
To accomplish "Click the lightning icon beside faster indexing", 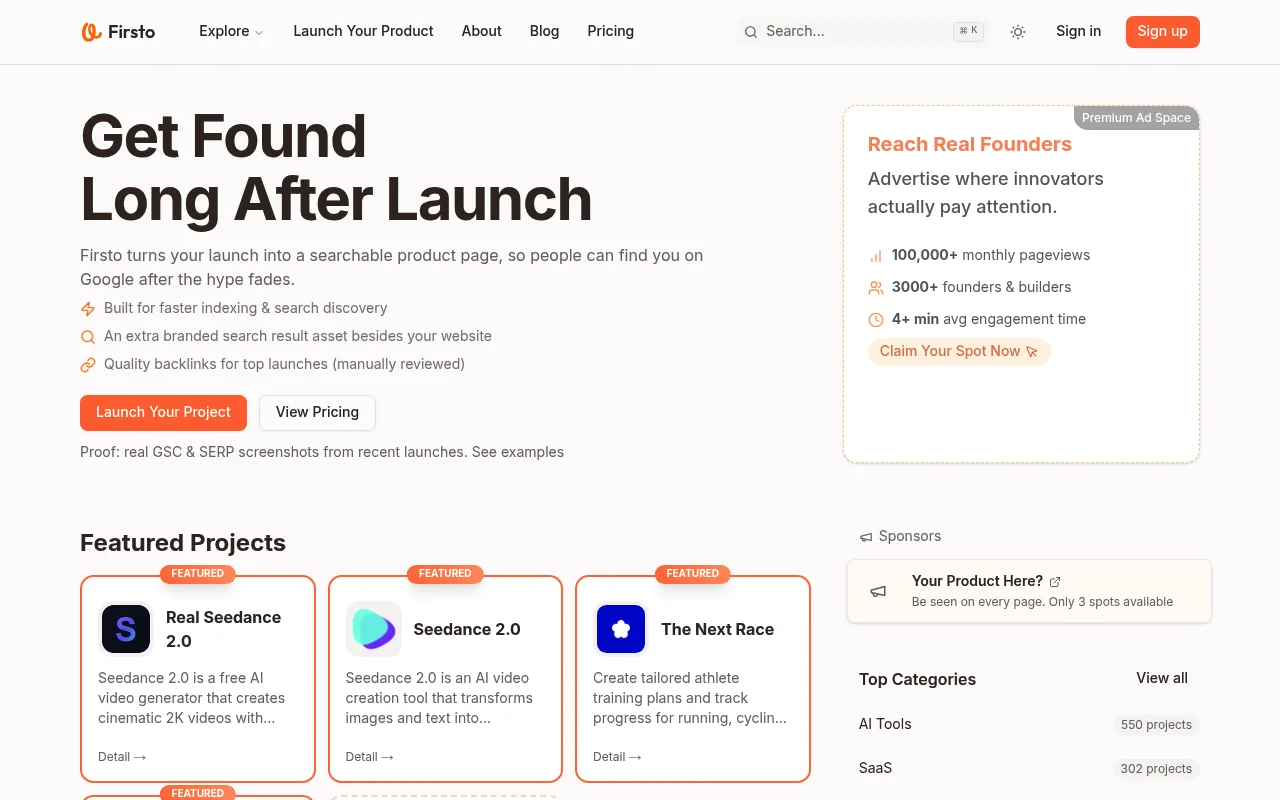I will [x=88, y=309].
